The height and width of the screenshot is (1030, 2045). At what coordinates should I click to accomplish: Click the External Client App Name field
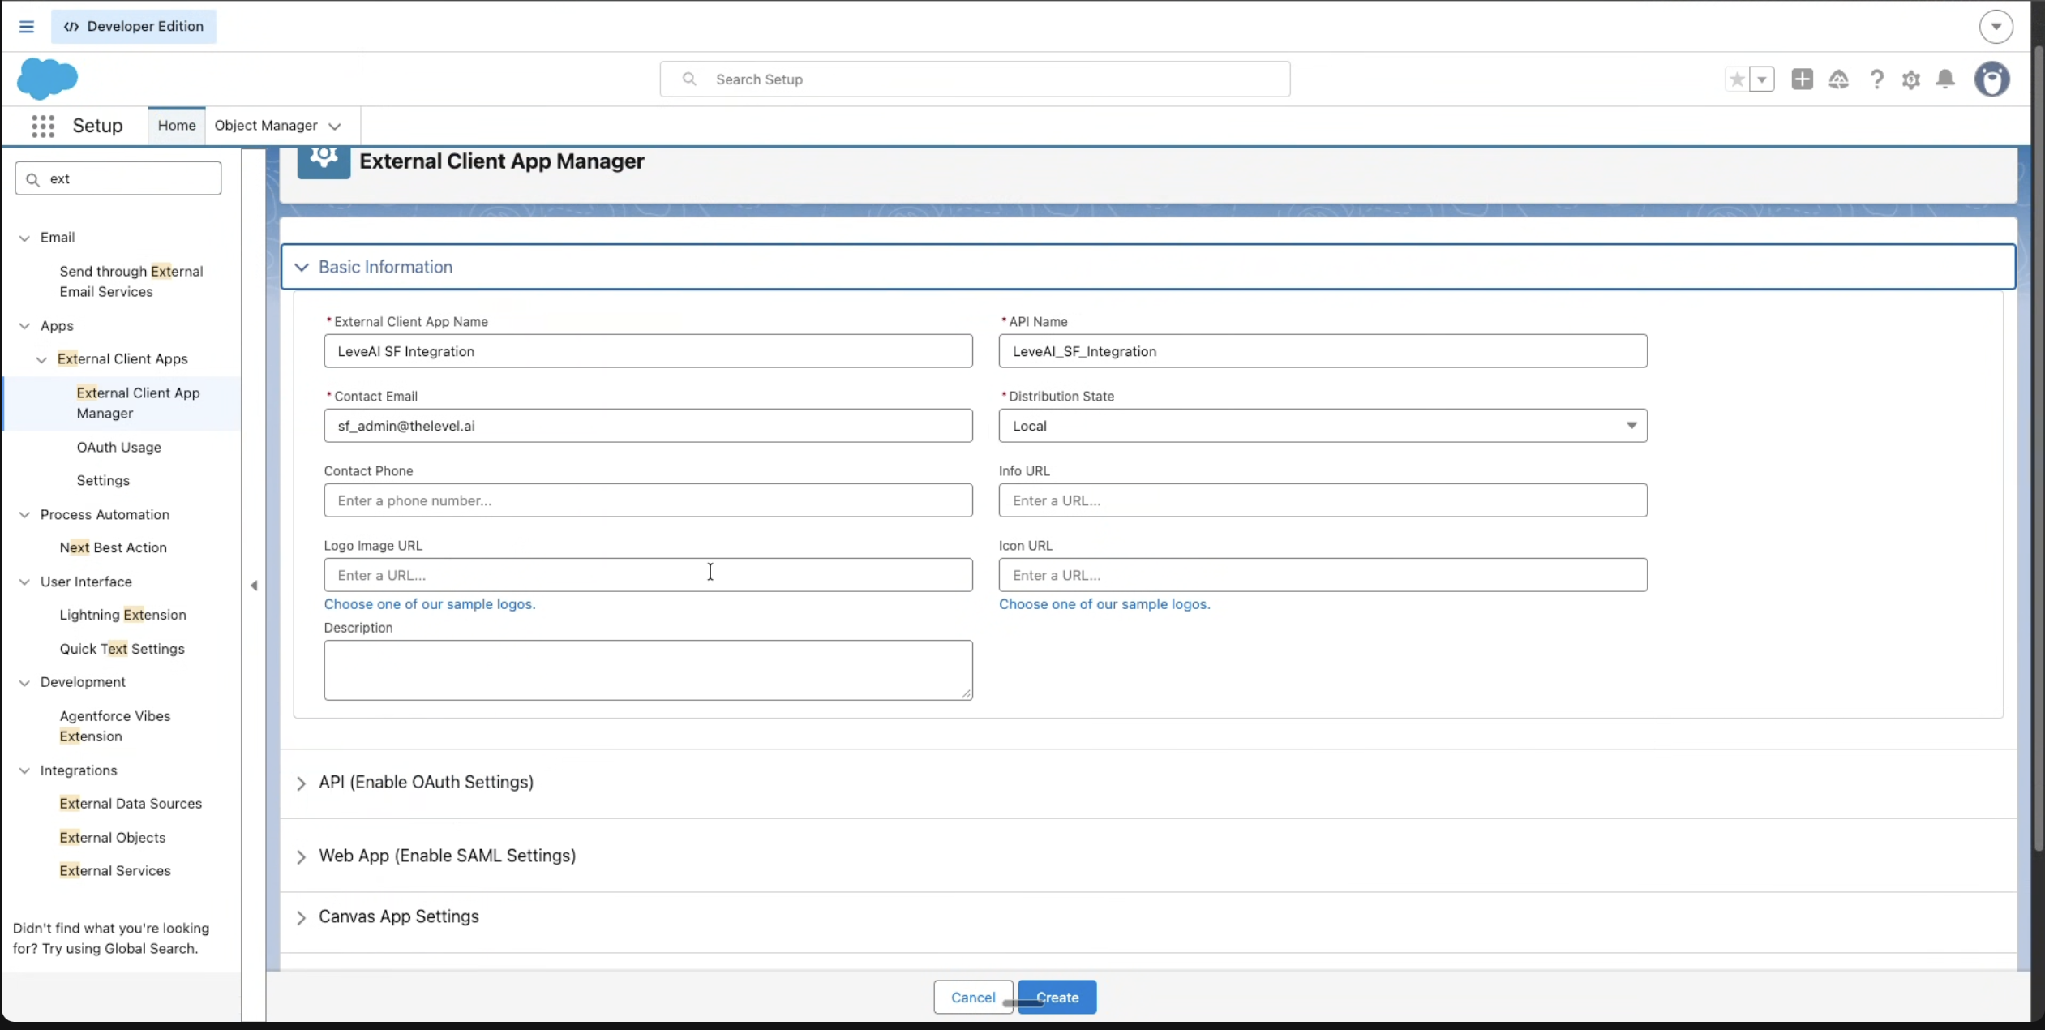(648, 351)
